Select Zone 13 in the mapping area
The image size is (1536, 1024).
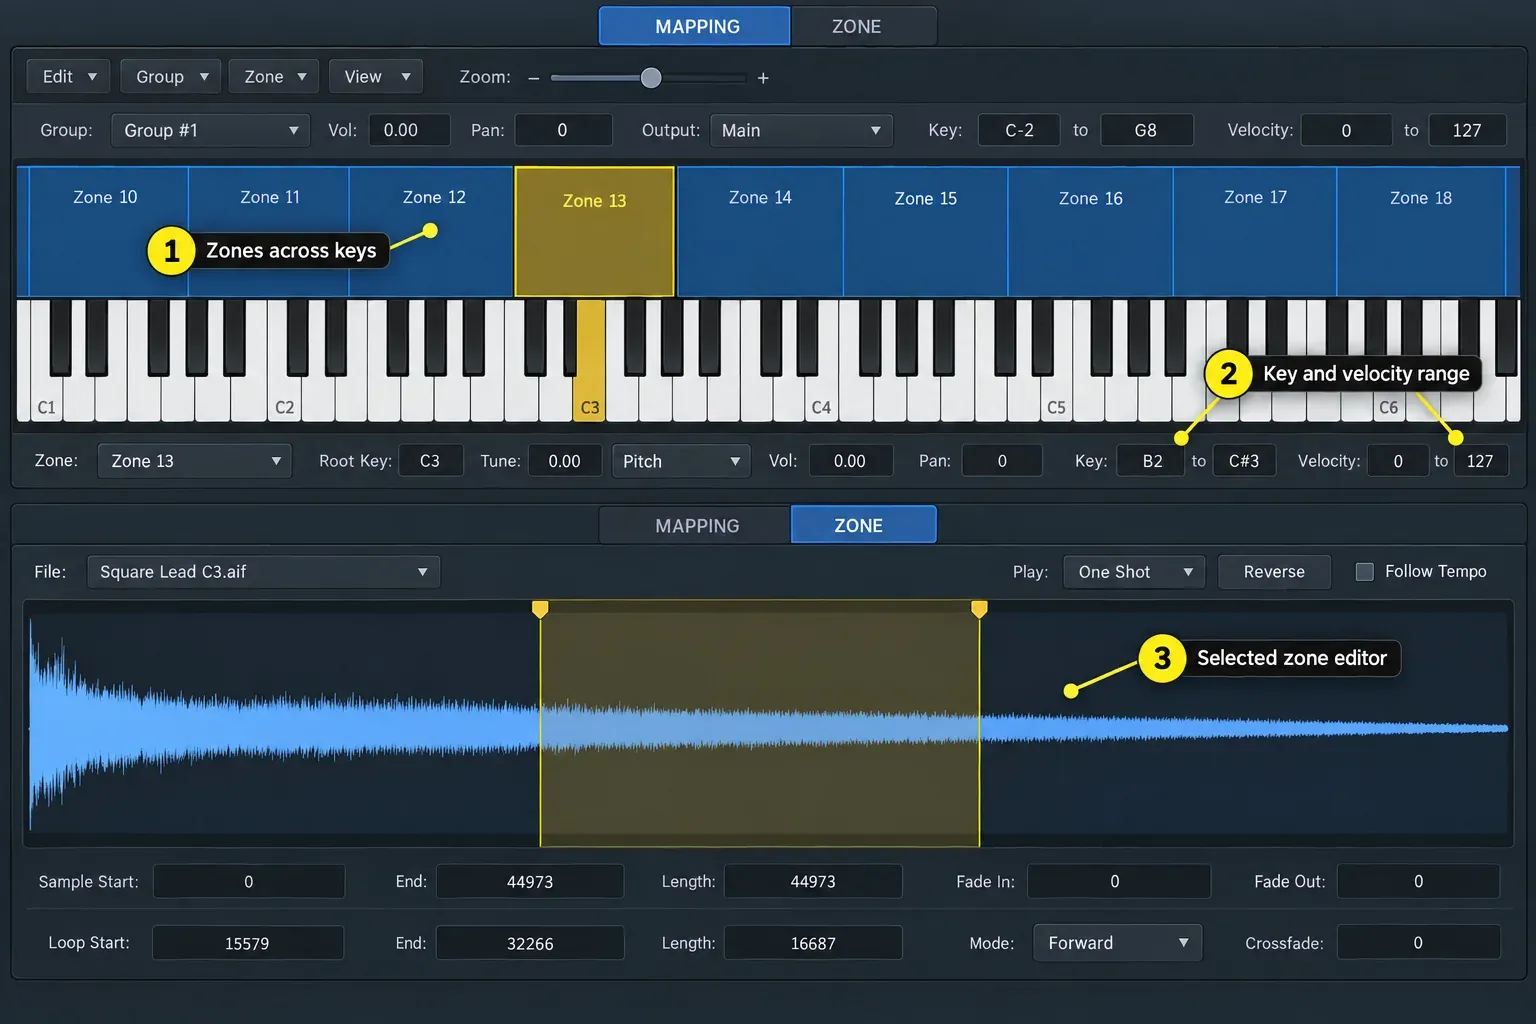pos(595,232)
